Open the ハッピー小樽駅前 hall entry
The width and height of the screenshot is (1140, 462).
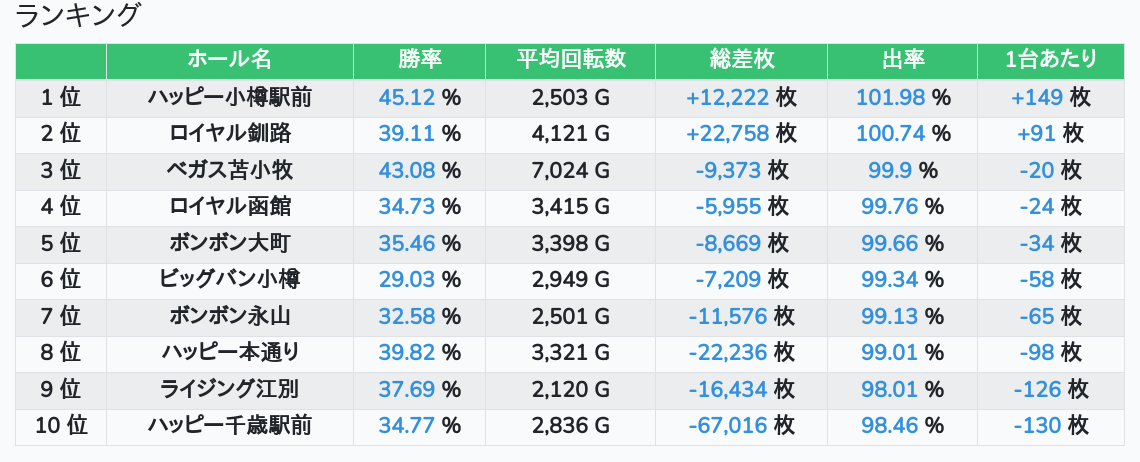pyautogui.click(x=229, y=97)
